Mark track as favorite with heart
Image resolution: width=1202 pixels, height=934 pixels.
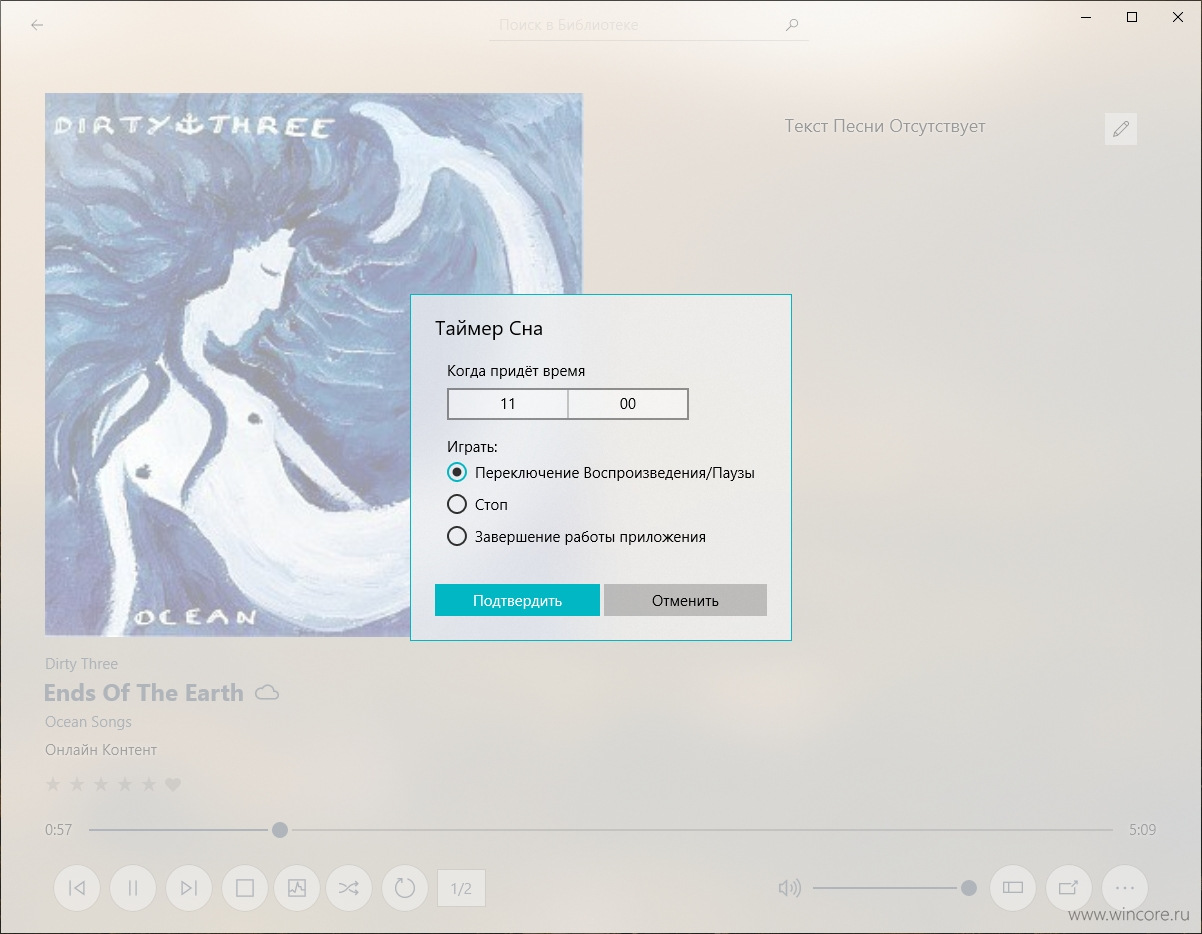point(173,785)
